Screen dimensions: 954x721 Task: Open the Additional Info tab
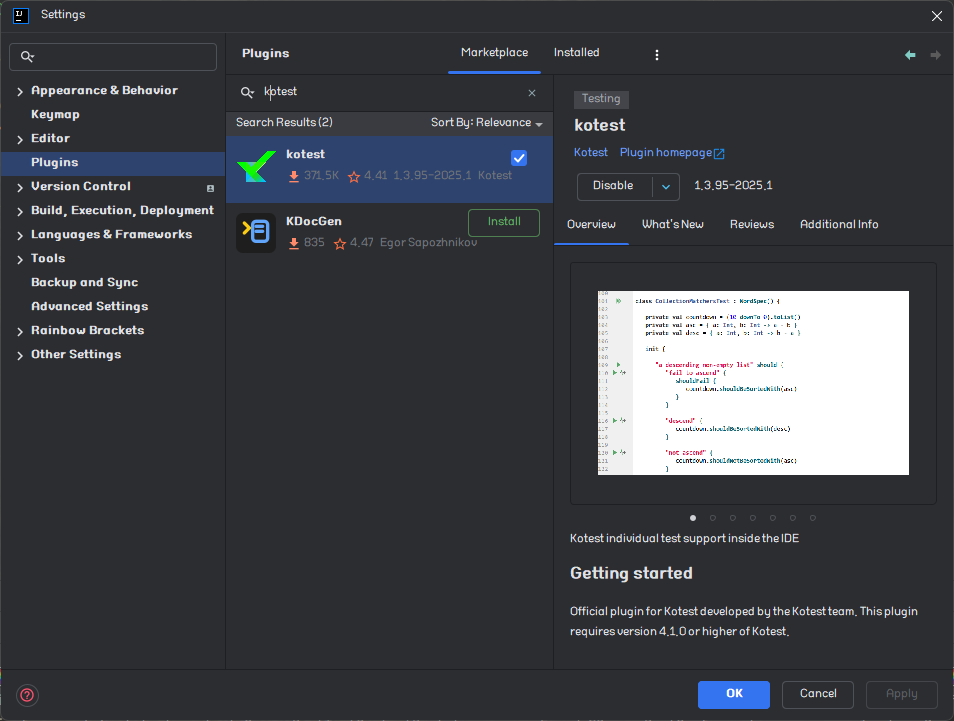[x=839, y=225]
